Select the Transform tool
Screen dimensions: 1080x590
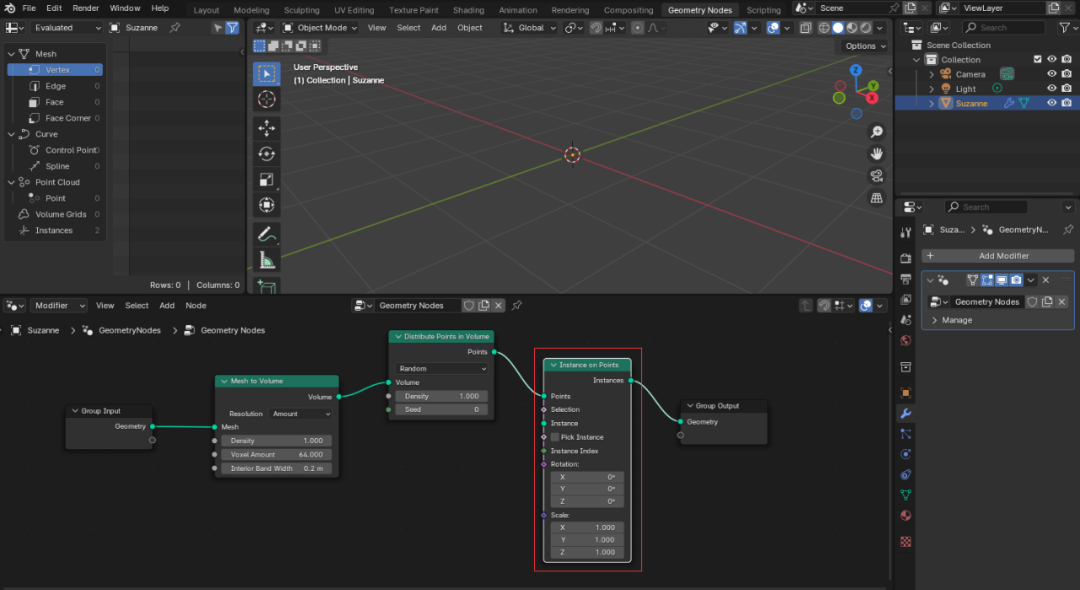tap(267, 205)
